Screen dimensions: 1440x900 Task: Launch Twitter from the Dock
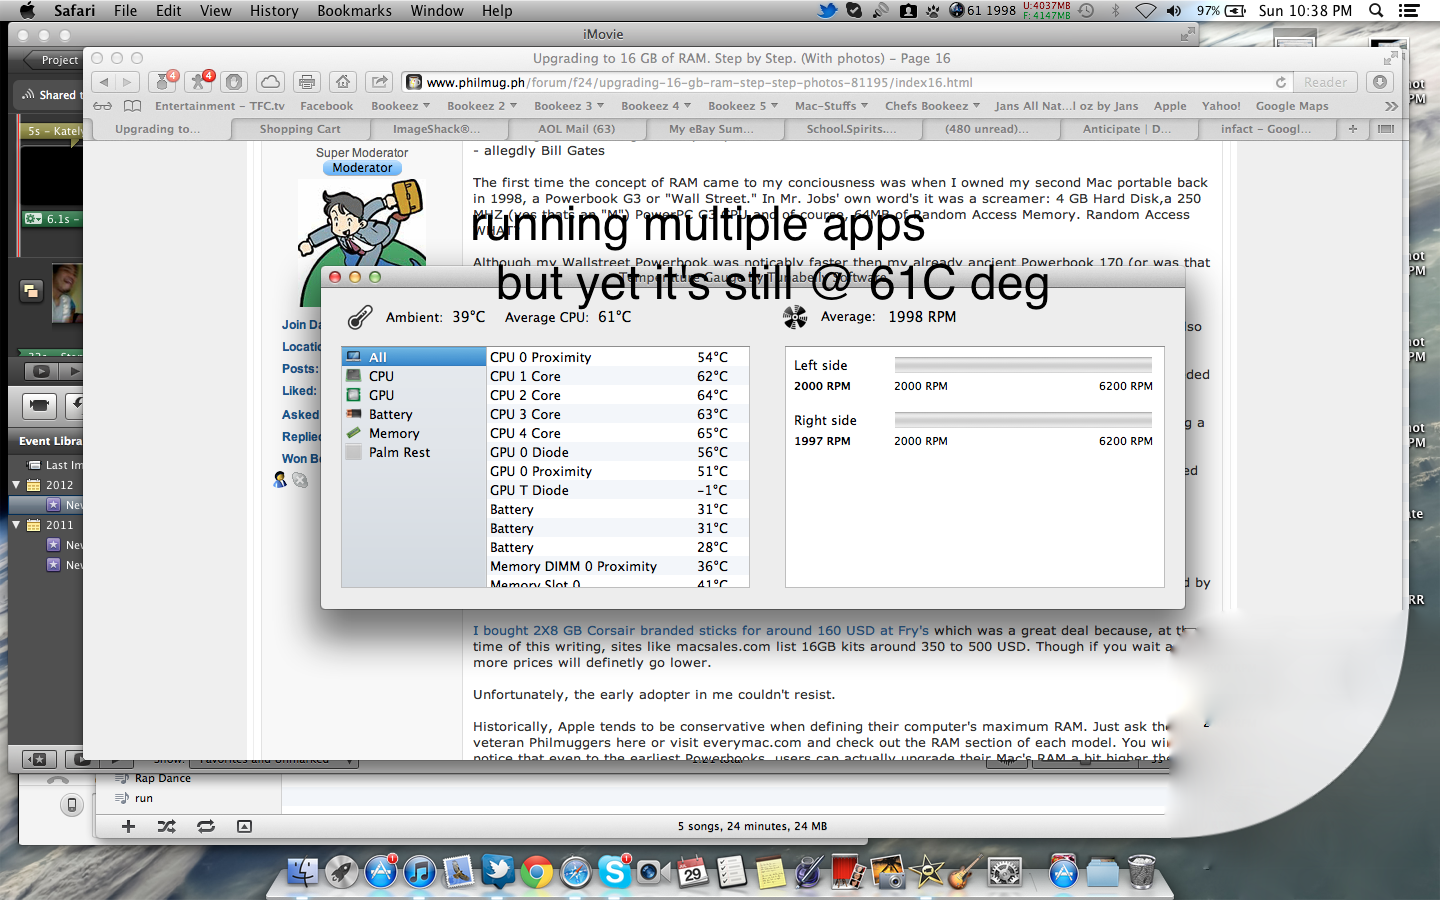pyautogui.click(x=497, y=872)
